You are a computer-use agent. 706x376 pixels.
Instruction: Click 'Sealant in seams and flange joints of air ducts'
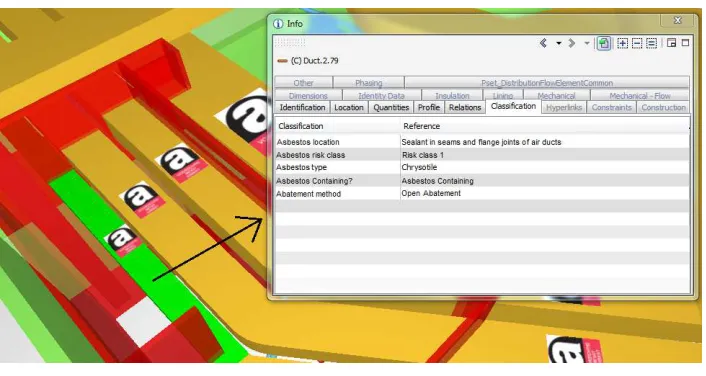481,142
